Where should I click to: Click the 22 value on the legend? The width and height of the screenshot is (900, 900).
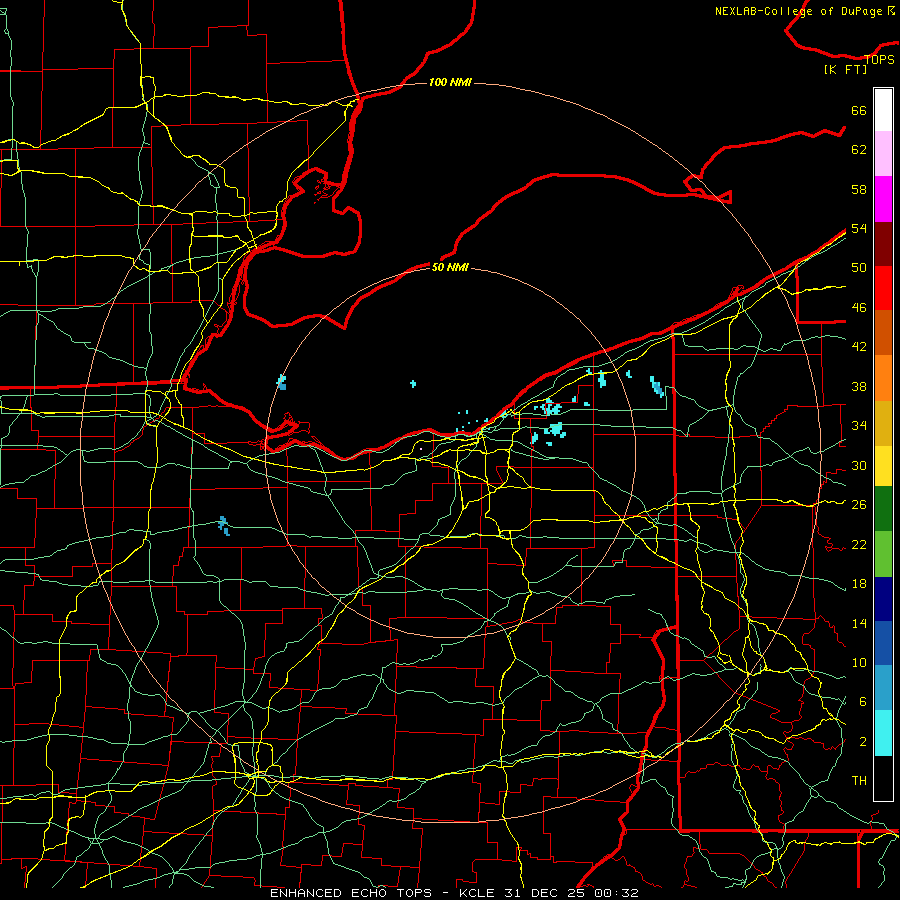(x=859, y=544)
